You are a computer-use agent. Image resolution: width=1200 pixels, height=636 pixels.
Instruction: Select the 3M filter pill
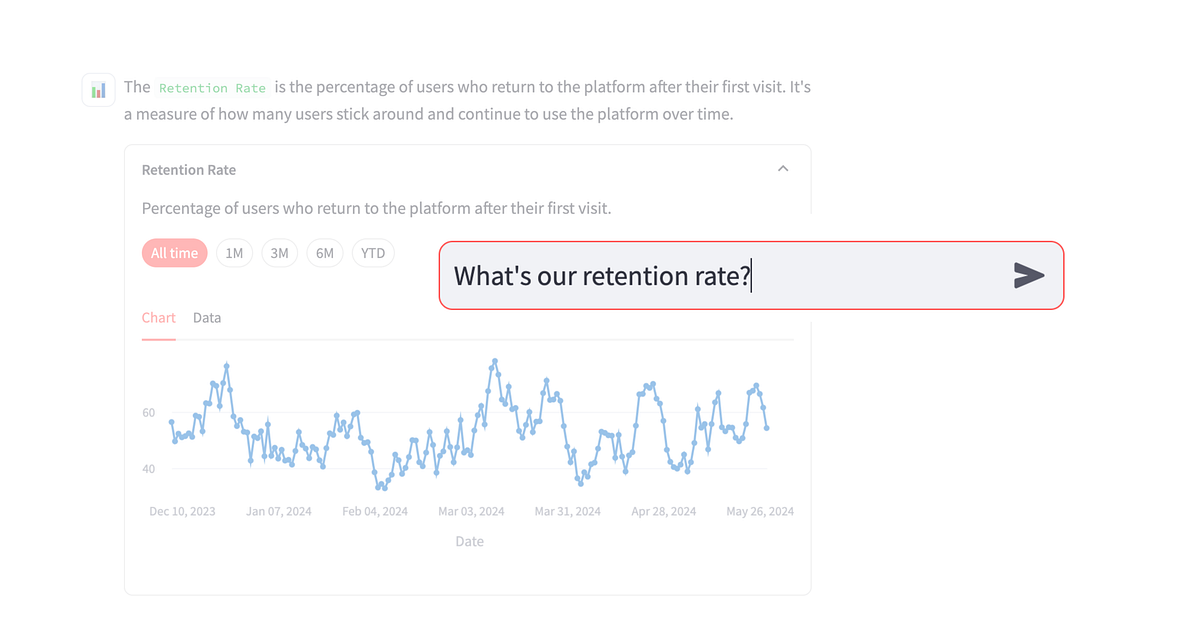(279, 253)
